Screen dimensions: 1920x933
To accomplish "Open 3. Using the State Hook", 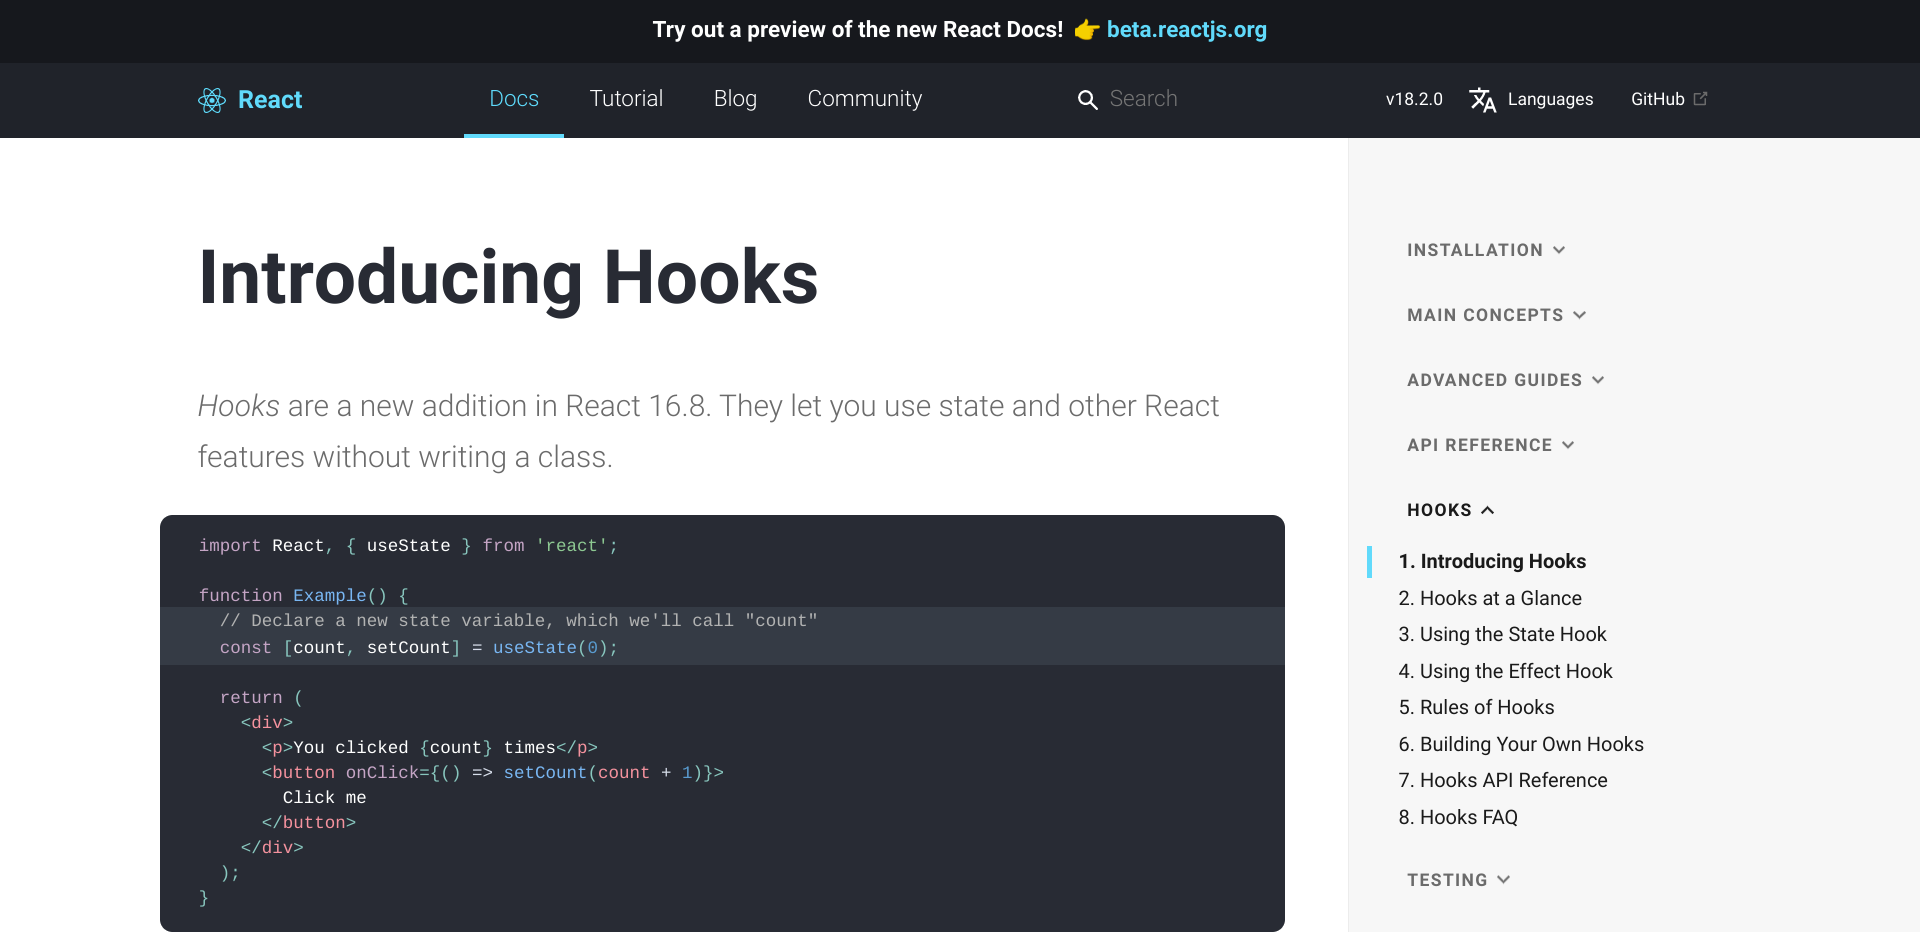I will point(1502,634).
